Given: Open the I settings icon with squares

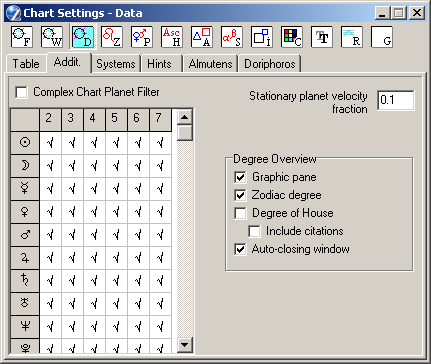Looking at the screenshot, I should (x=262, y=37).
